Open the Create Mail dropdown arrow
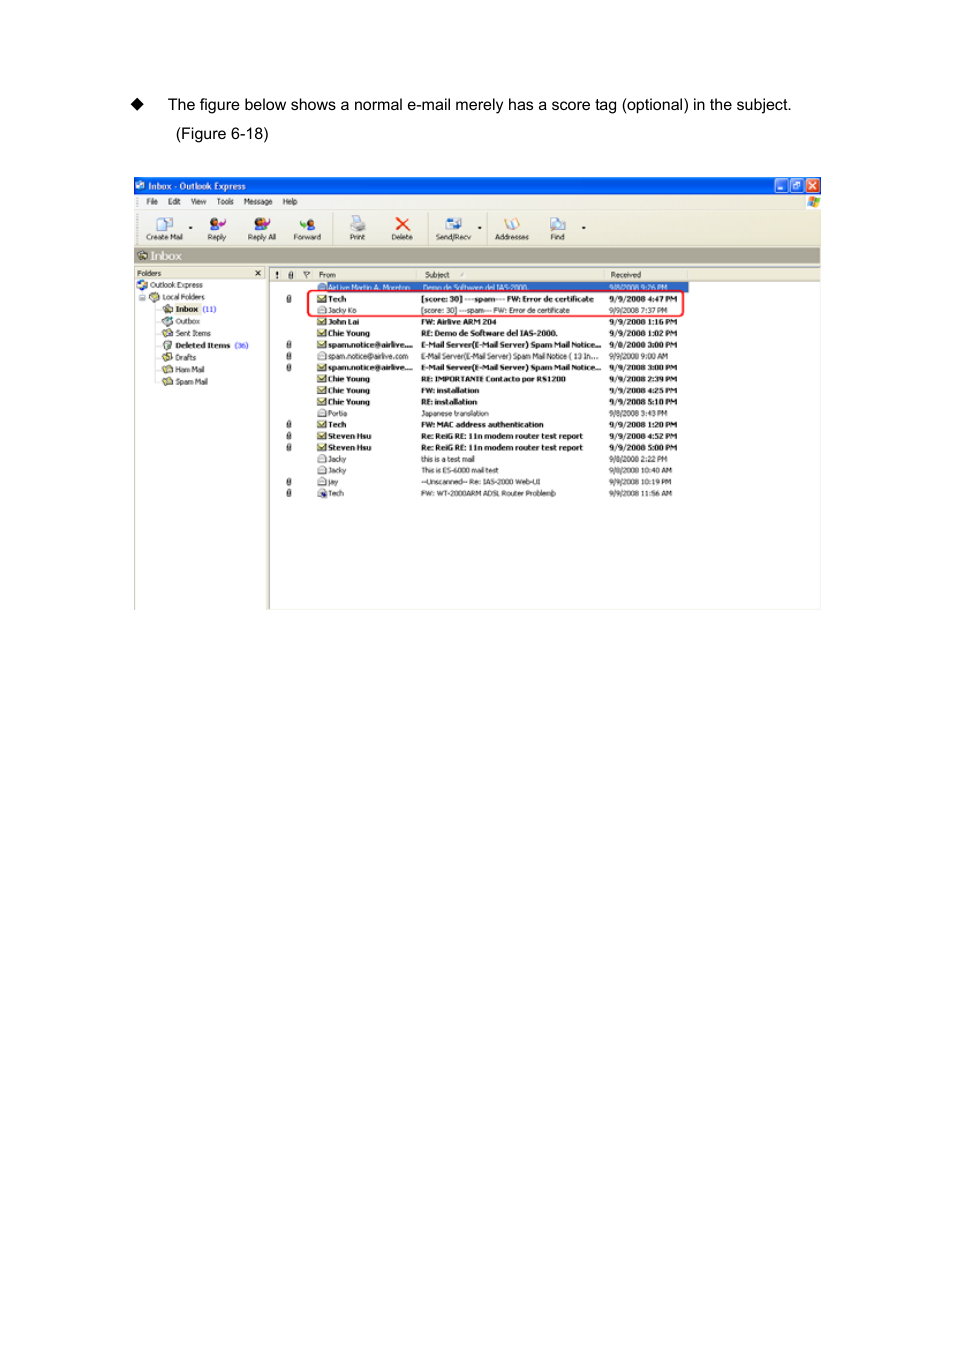Viewport: 954px width, 1350px height. pyautogui.click(x=191, y=228)
